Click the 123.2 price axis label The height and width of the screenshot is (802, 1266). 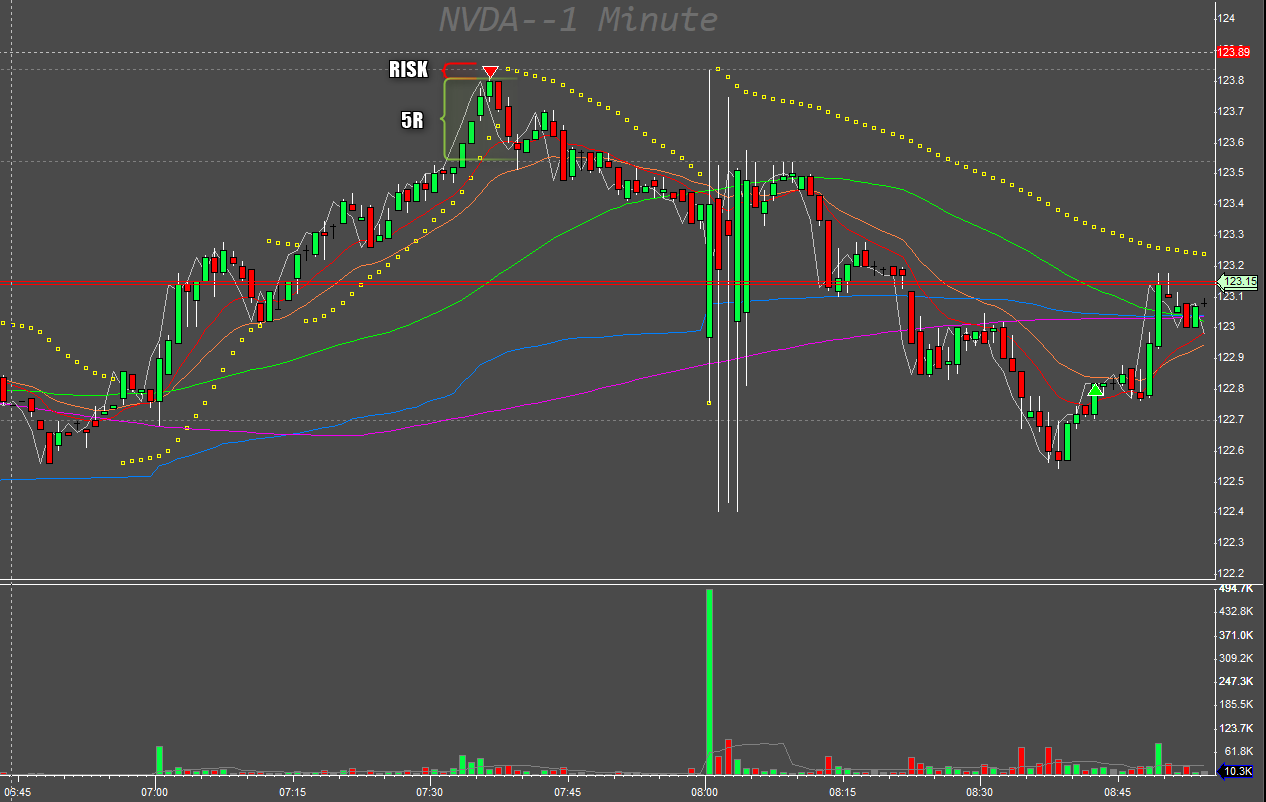point(1231,265)
